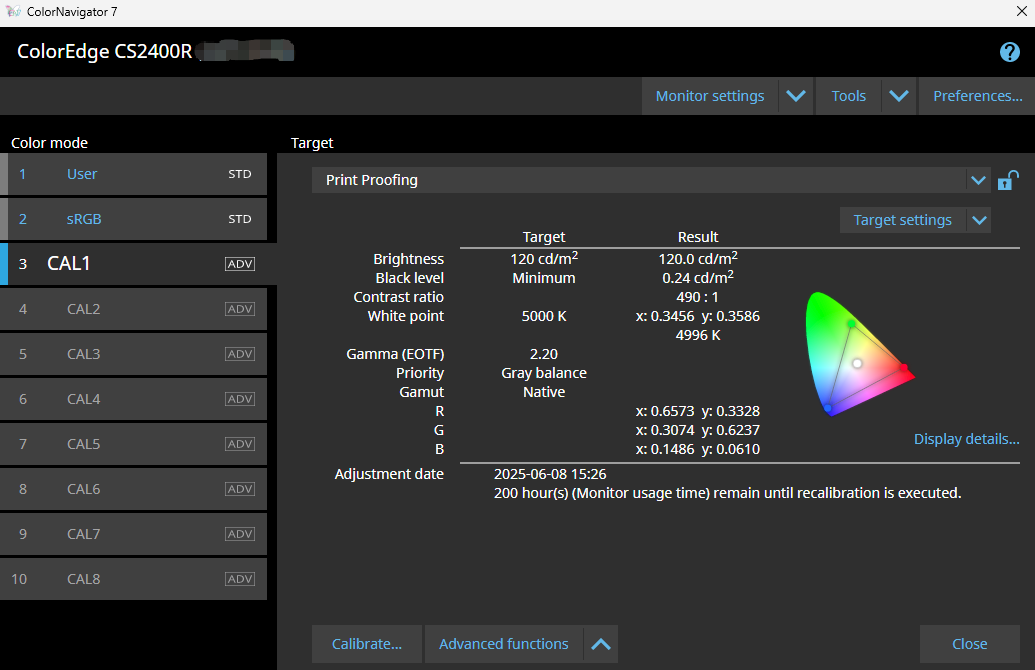Open the Print Proofing target dropdown

pos(650,180)
